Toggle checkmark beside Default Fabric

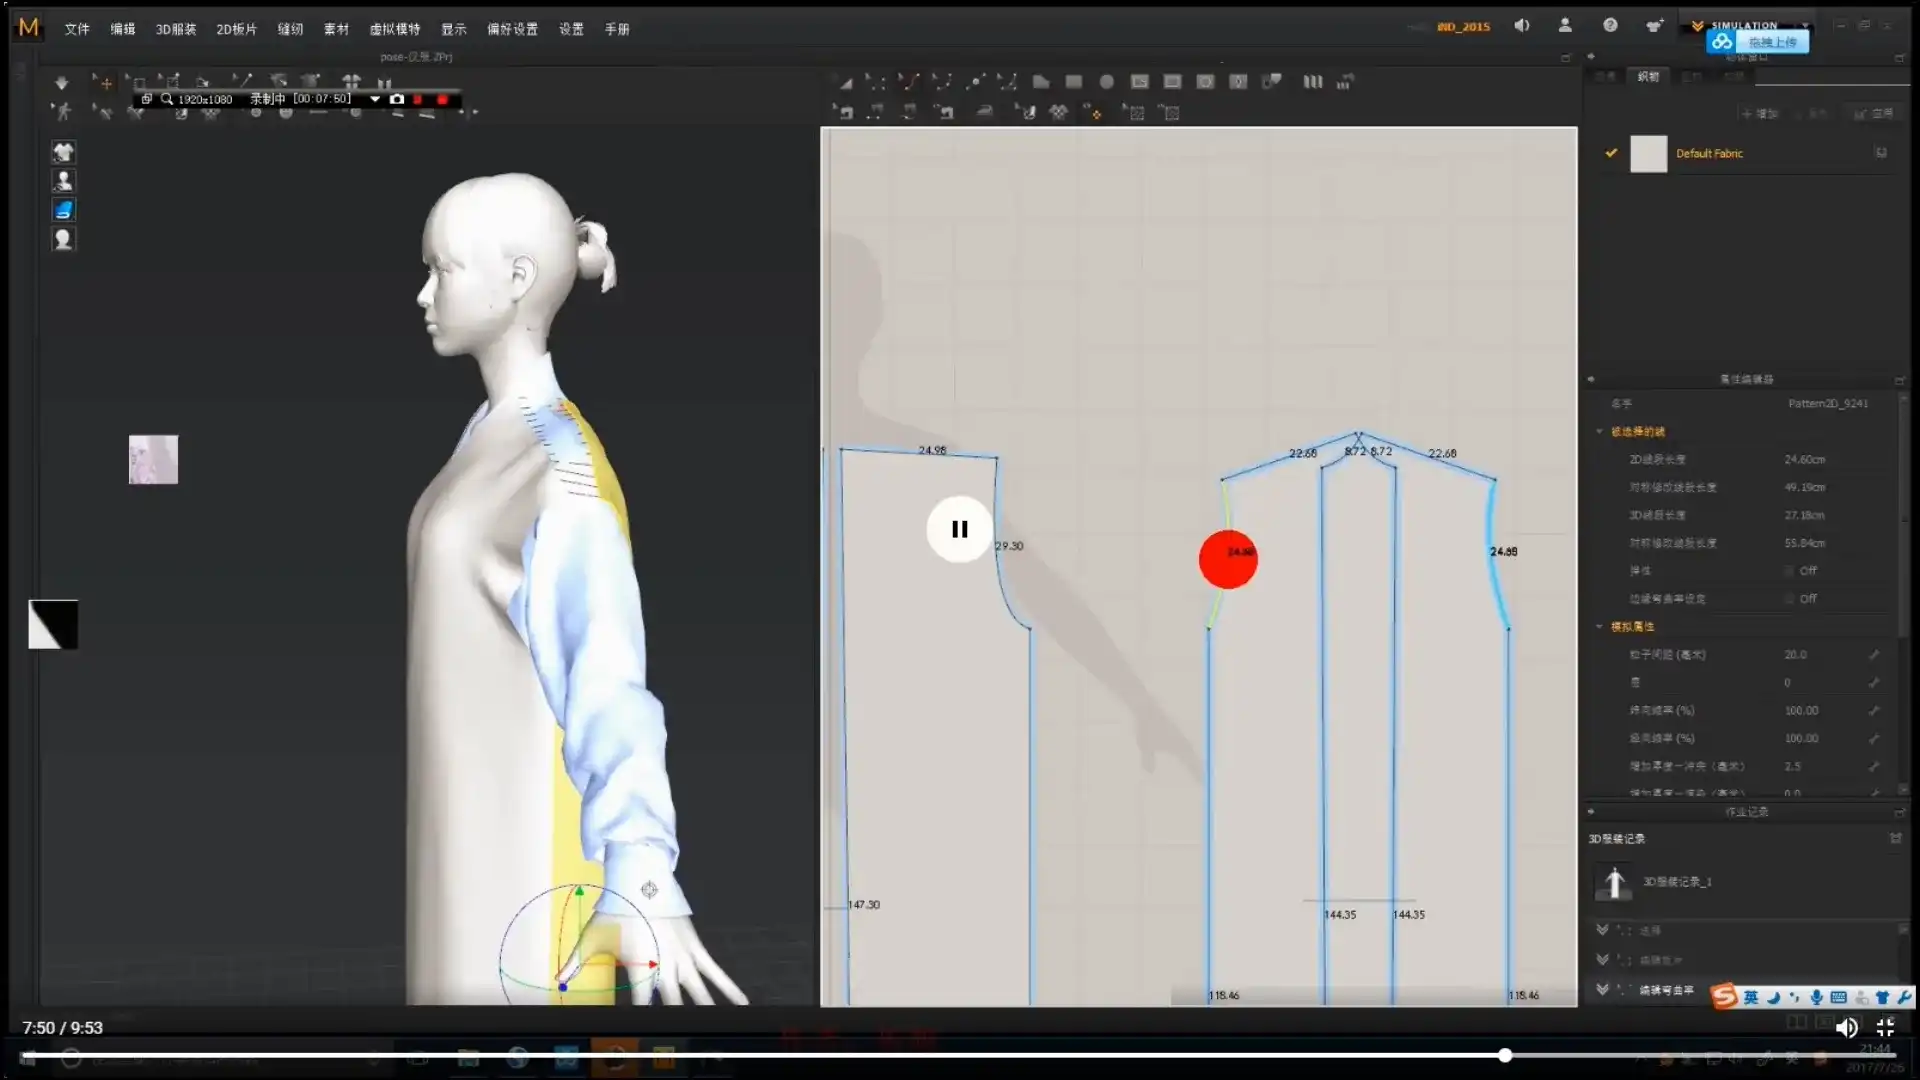[1611, 153]
